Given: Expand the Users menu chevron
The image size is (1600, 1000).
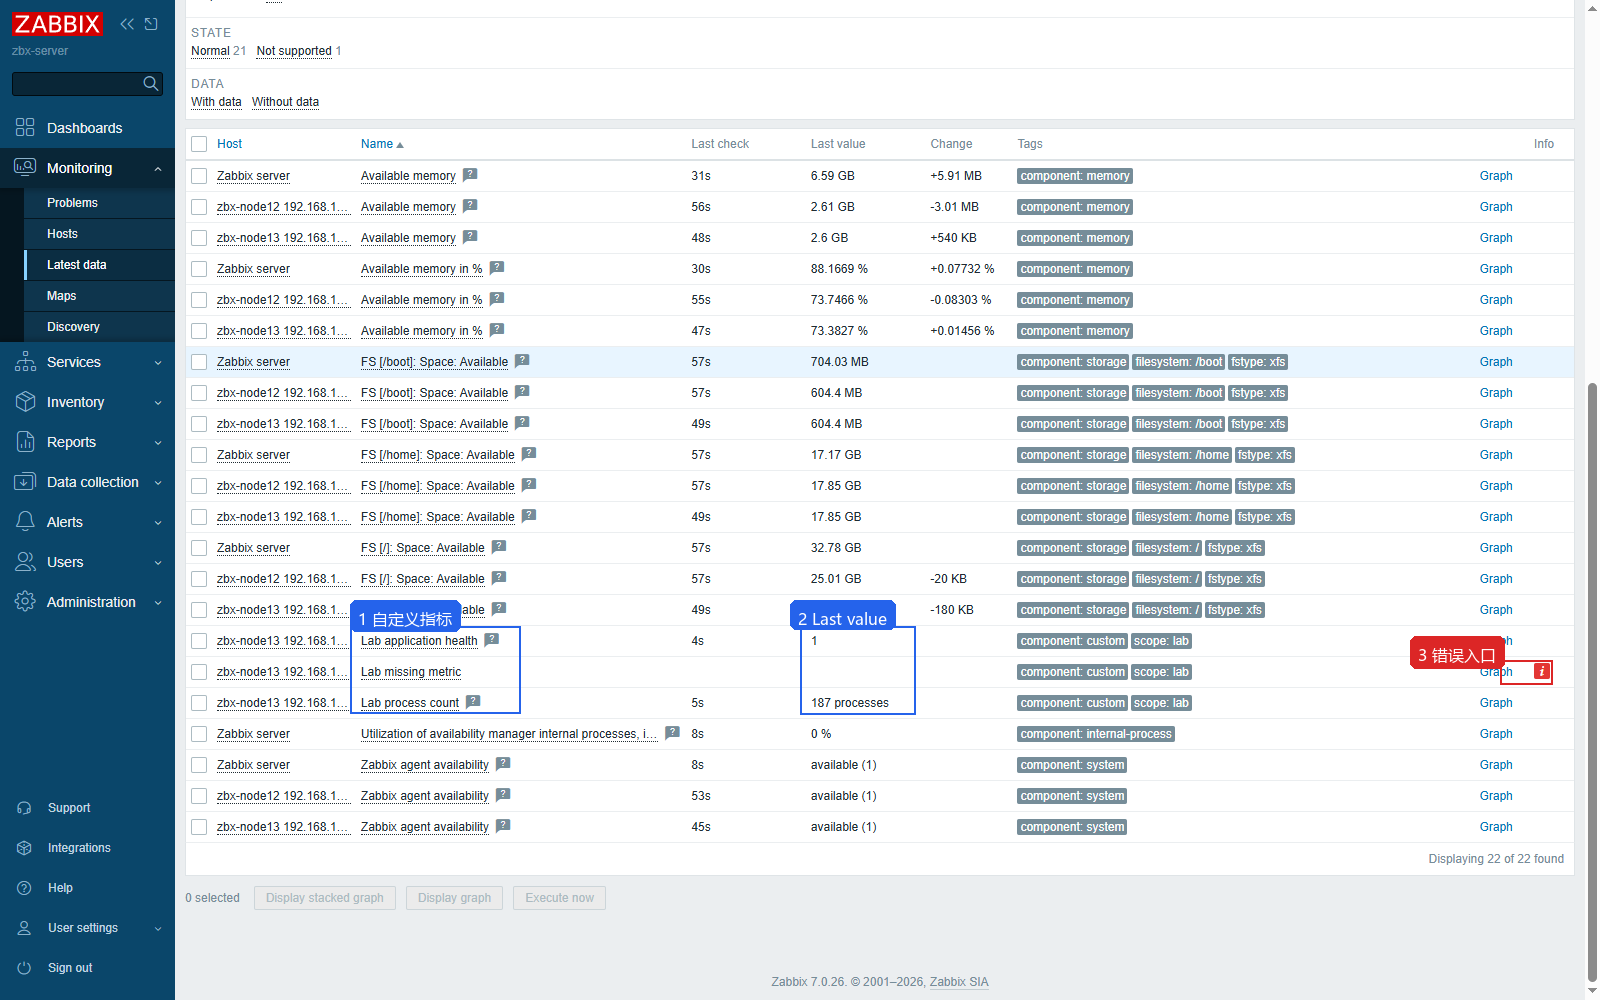Looking at the screenshot, I should (x=158, y=563).
